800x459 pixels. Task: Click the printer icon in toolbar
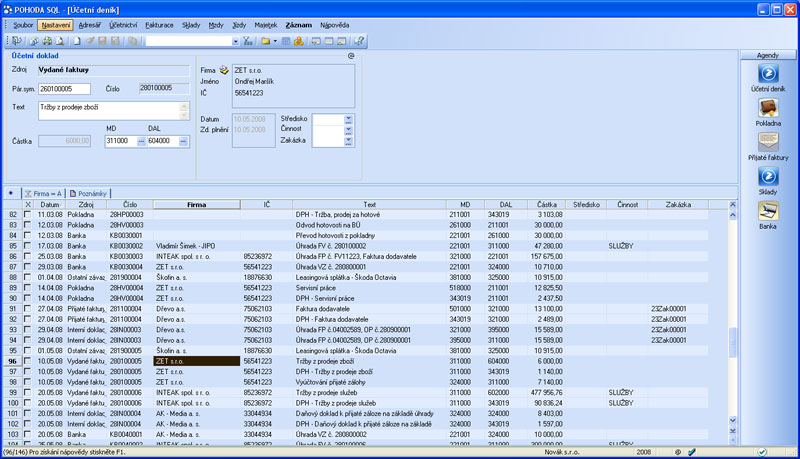(47, 41)
